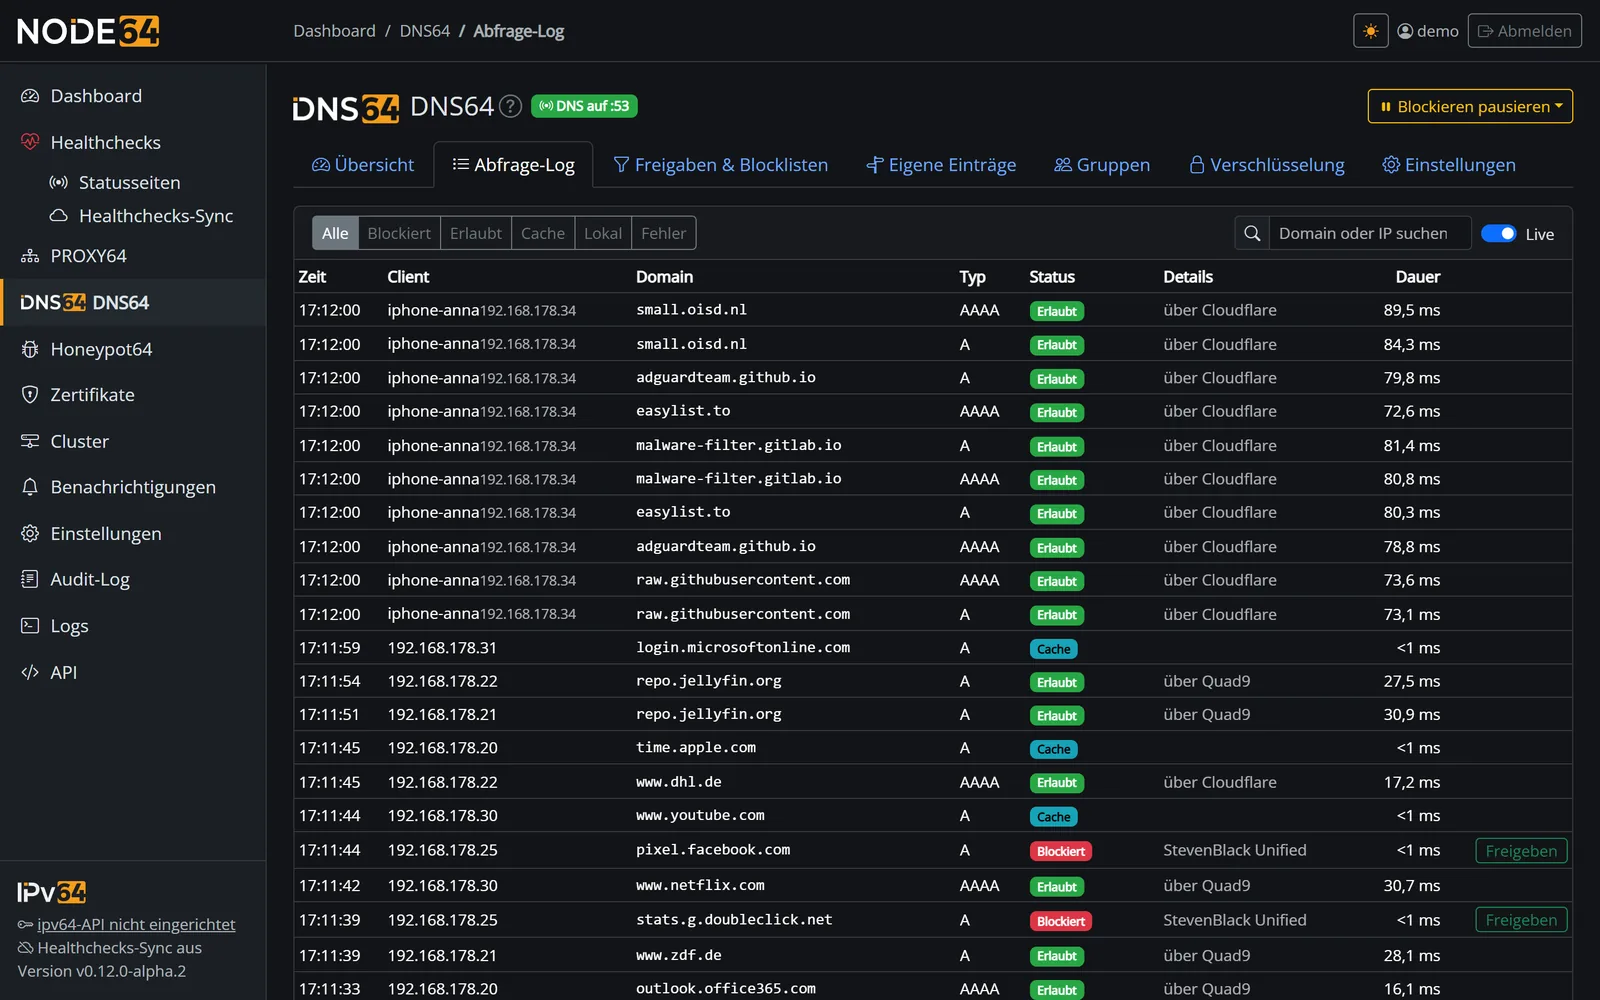This screenshot has width=1600, height=1000.
Task: Click the Abmelden button
Action: click(x=1524, y=31)
